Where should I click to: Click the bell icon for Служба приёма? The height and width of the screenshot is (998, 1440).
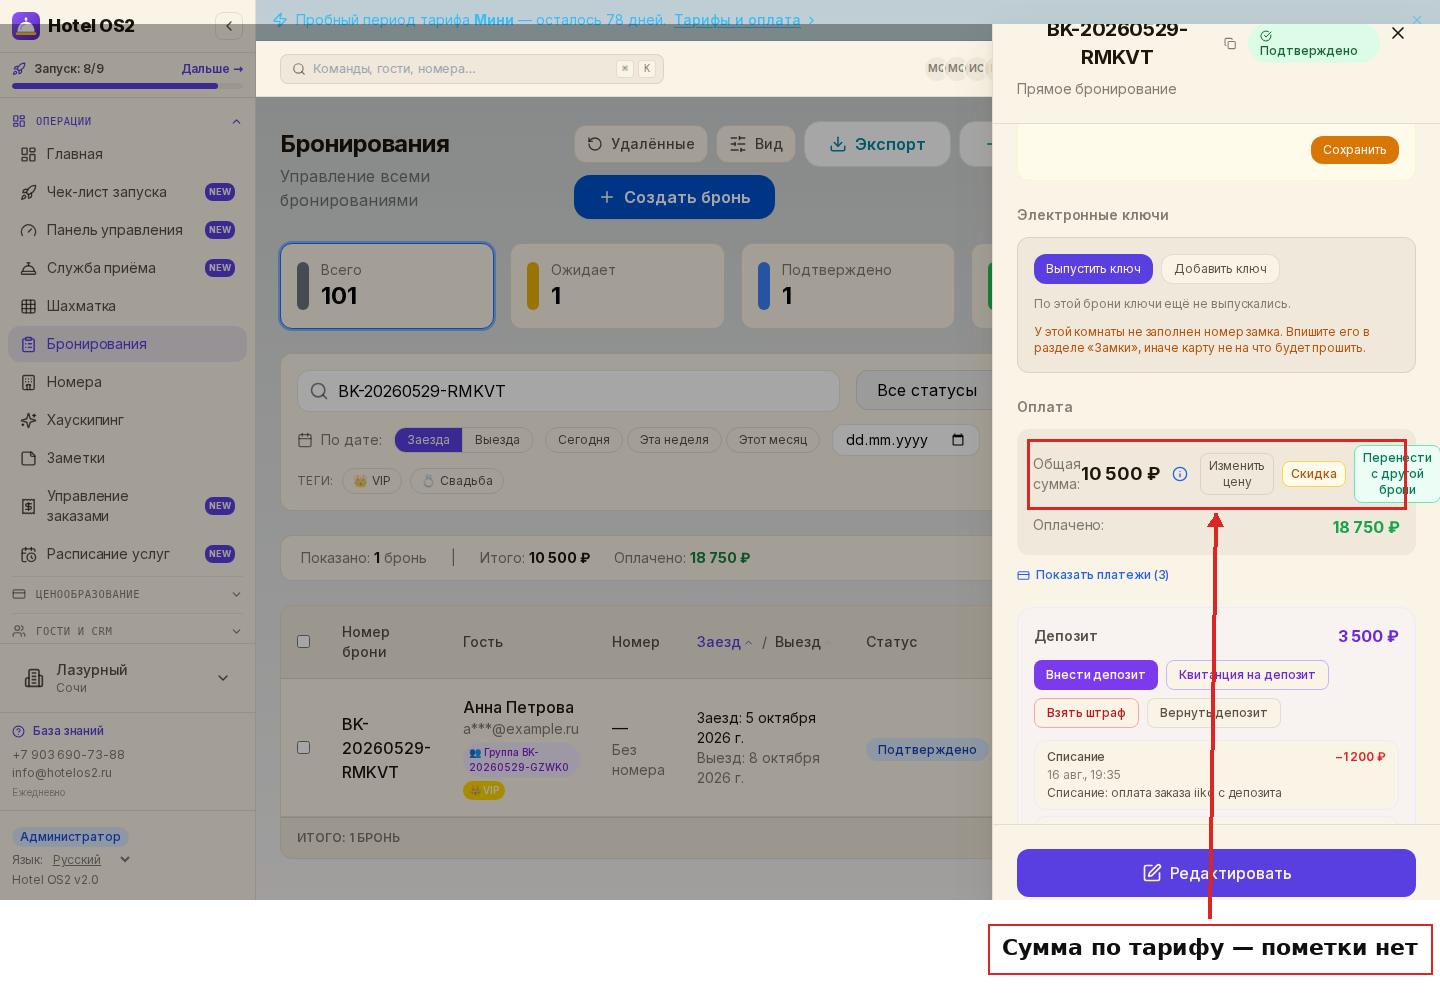[x=29, y=268]
